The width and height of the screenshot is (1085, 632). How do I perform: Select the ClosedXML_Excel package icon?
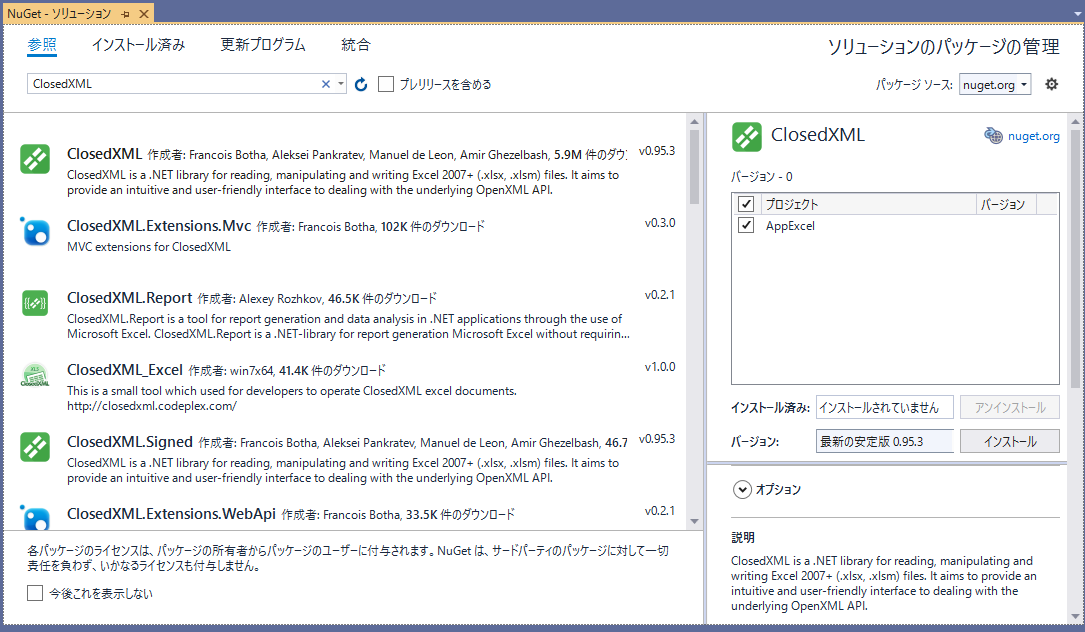coord(35,375)
